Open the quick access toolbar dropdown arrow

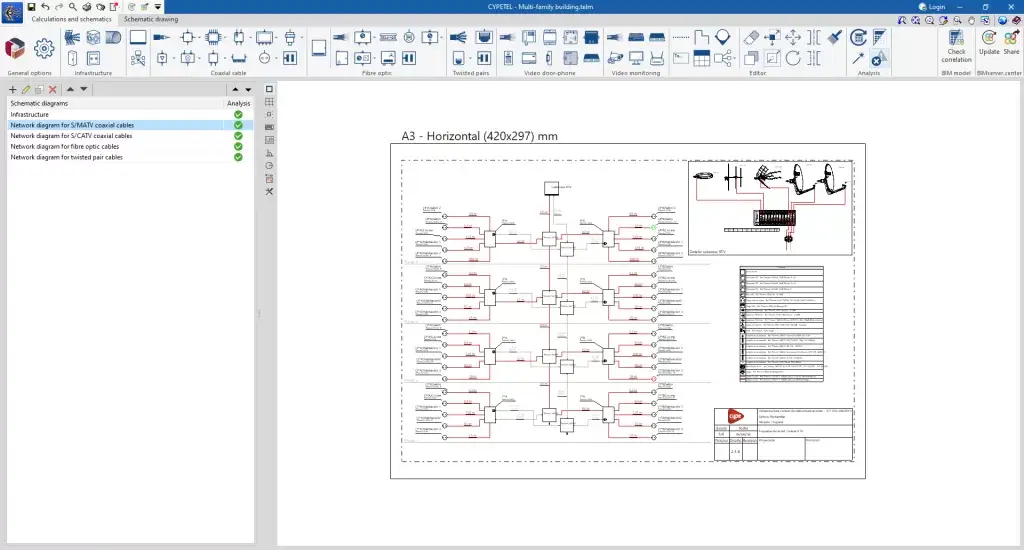click(x=158, y=7)
